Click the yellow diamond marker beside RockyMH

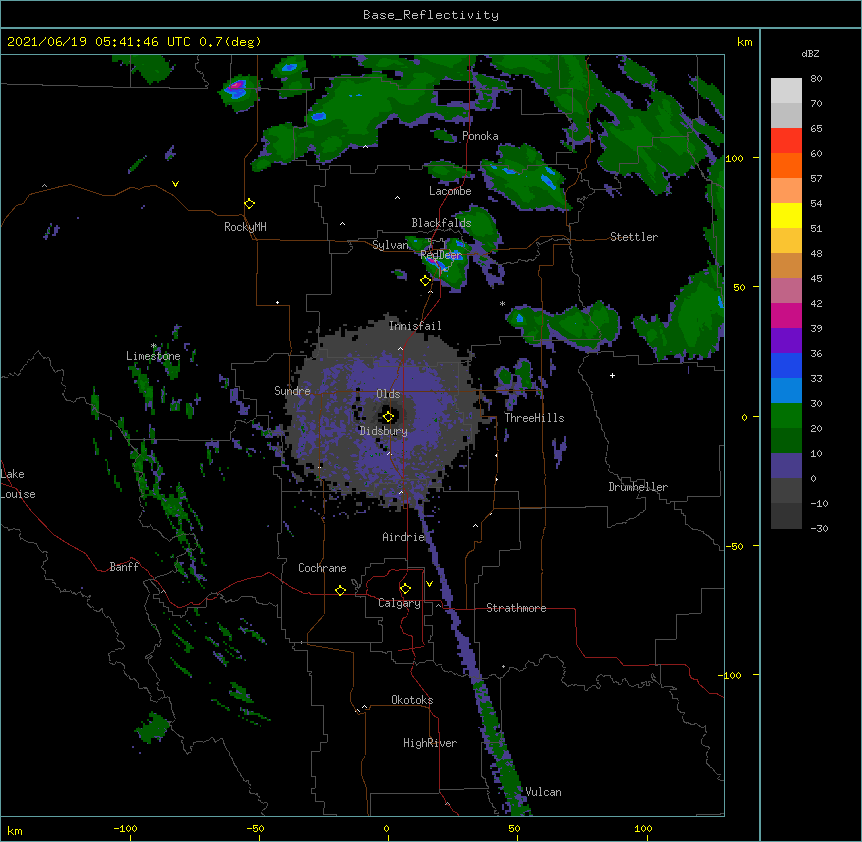click(x=250, y=204)
